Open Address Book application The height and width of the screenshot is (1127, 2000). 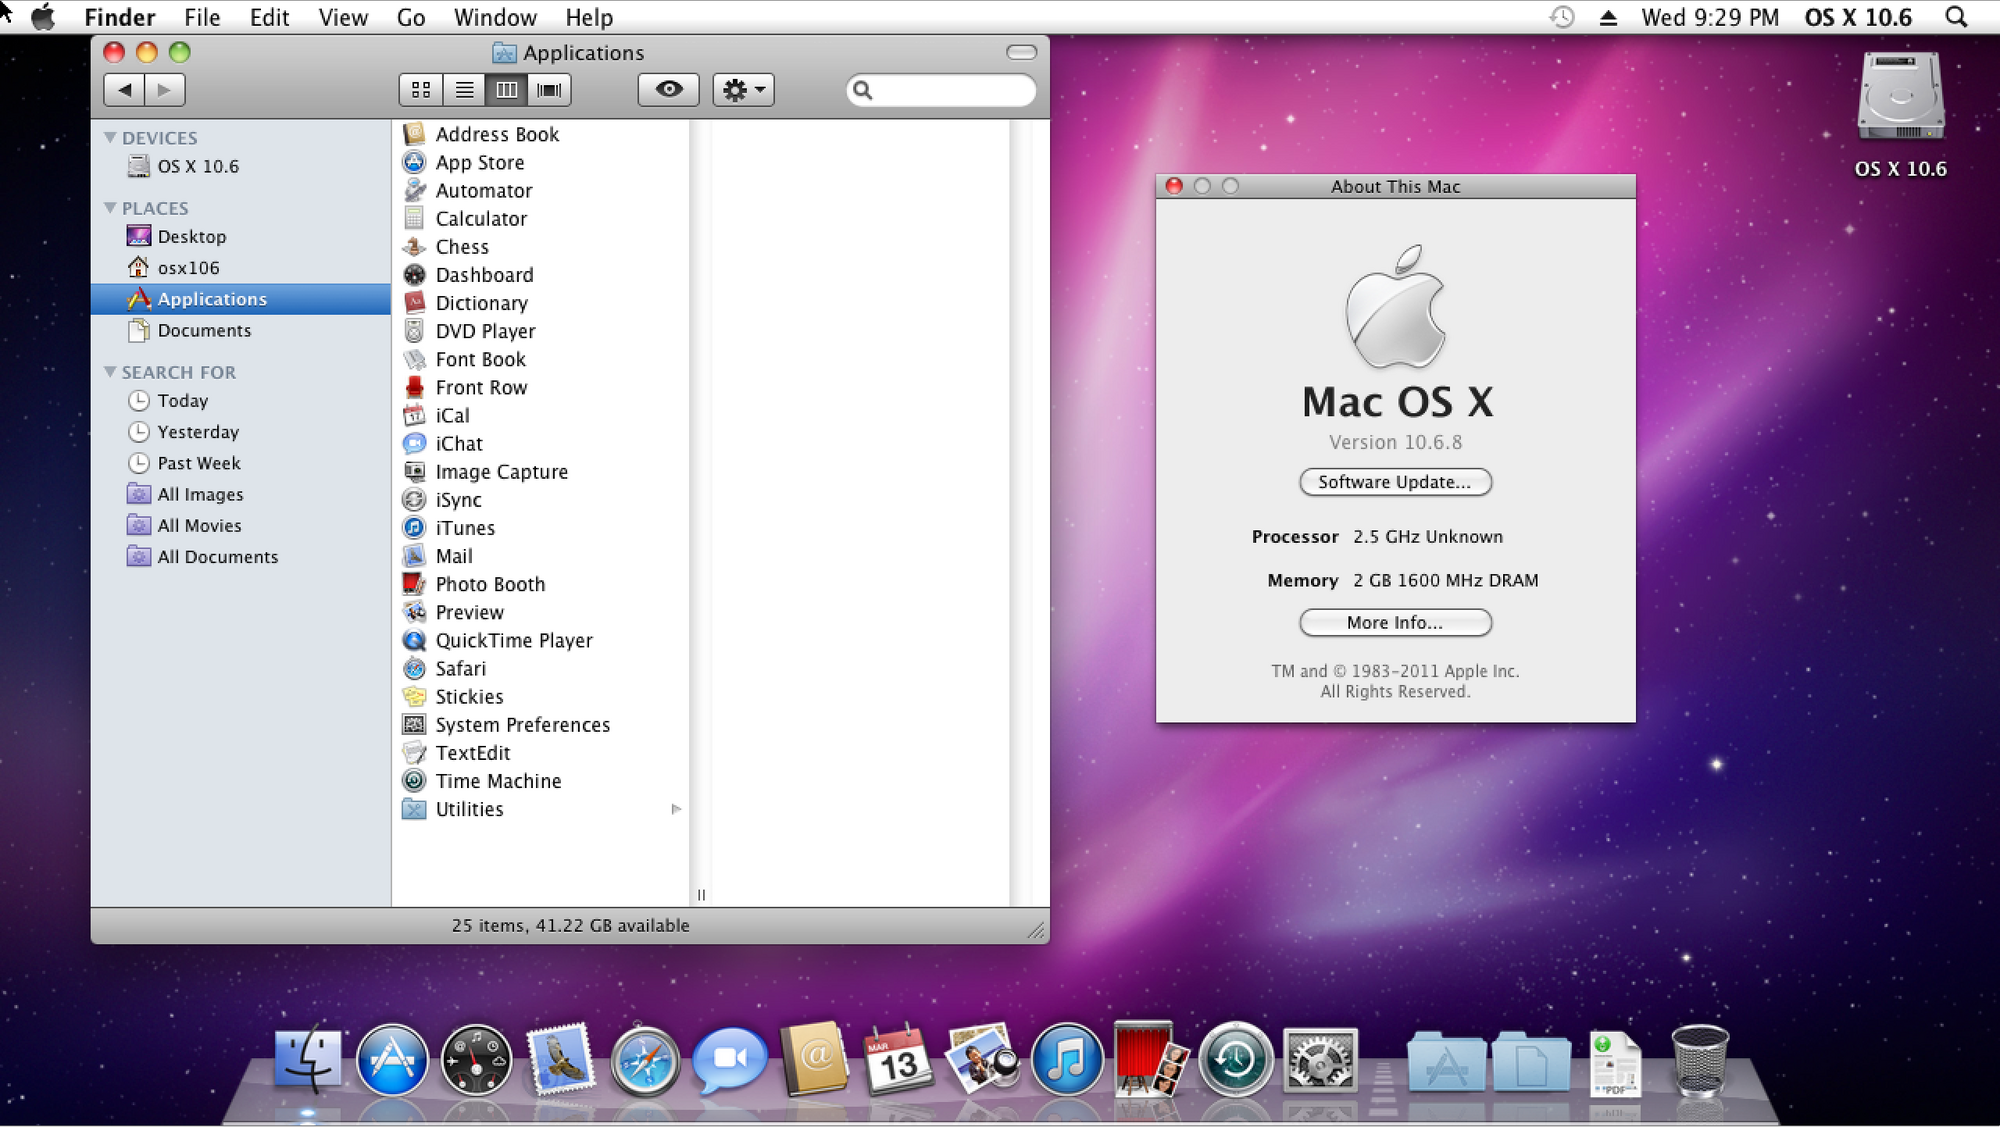[497, 132]
